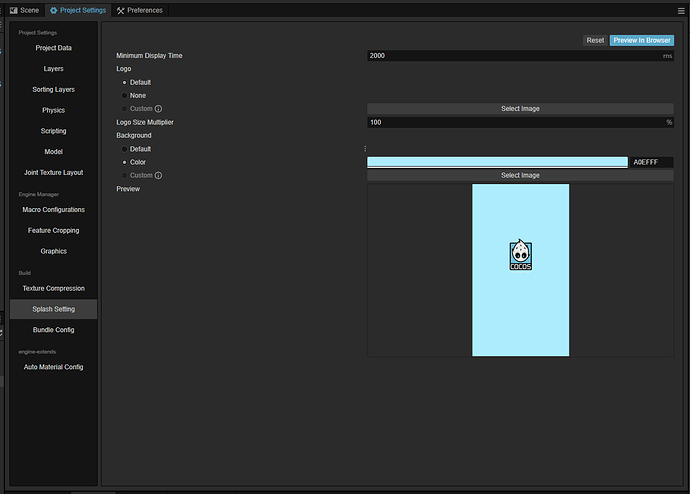Switch to the Scene tab

25,10
